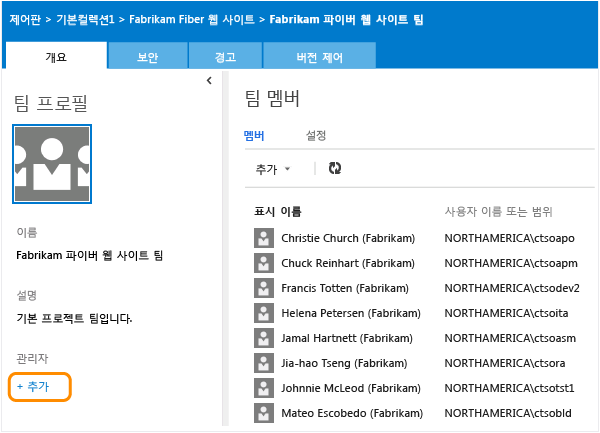
Task: Click NORTHAMERICA\ctsotst1 username
Action: click(509, 388)
